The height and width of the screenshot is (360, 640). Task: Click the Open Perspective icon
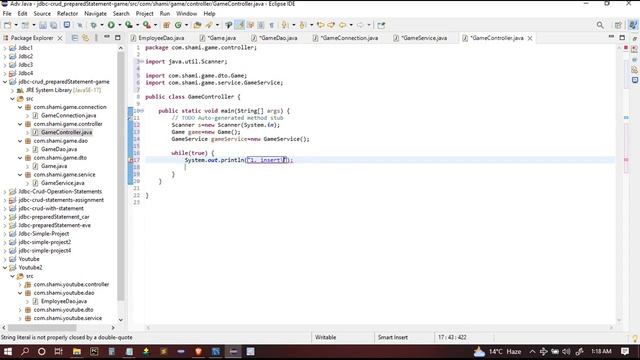click(618, 25)
